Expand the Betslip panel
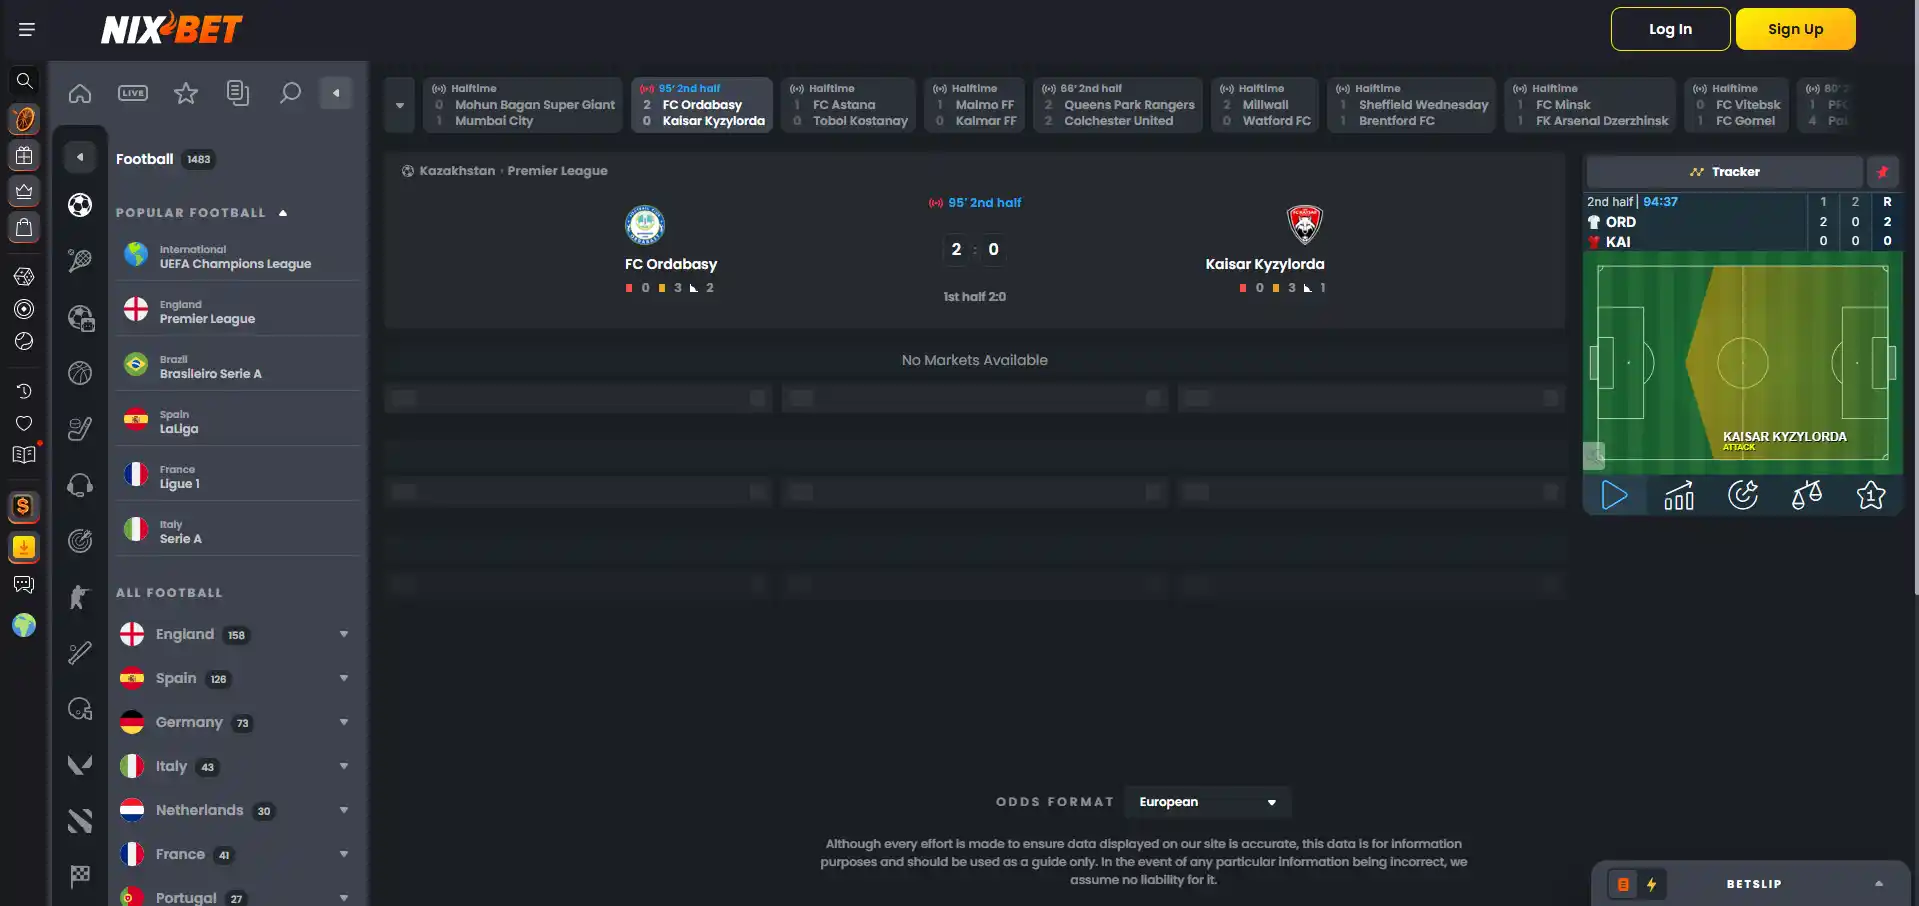This screenshot has width=1919, height=906. pos(1879,884)
